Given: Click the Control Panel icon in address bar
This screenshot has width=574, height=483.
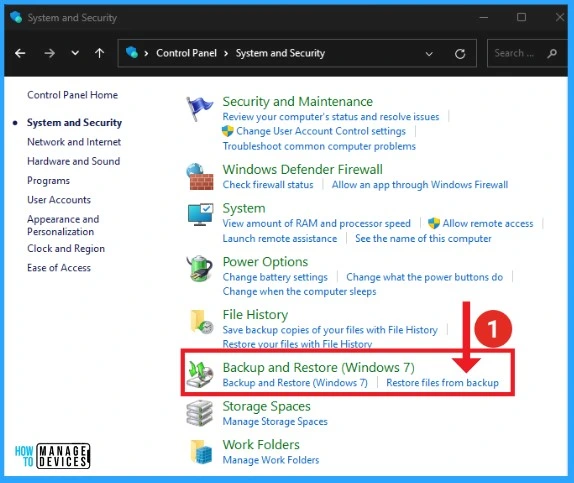Looking at the screenshot, I should (131, 52).
